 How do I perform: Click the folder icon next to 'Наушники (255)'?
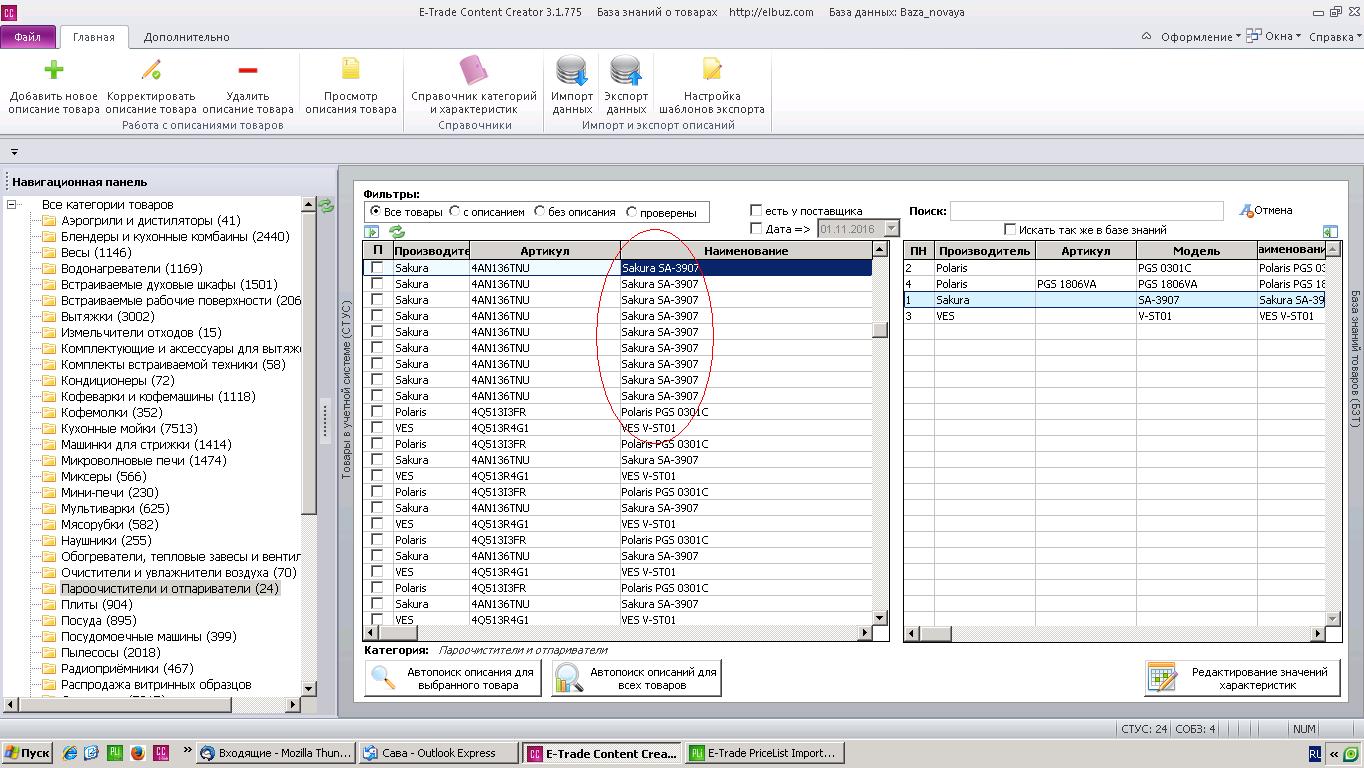point(48,541)
